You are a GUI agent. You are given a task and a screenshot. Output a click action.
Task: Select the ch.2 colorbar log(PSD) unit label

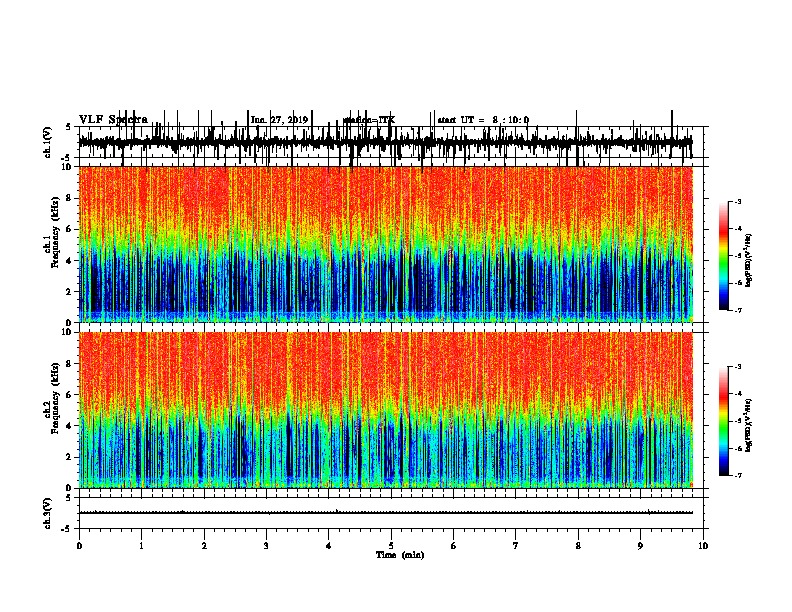coord(749,425)
